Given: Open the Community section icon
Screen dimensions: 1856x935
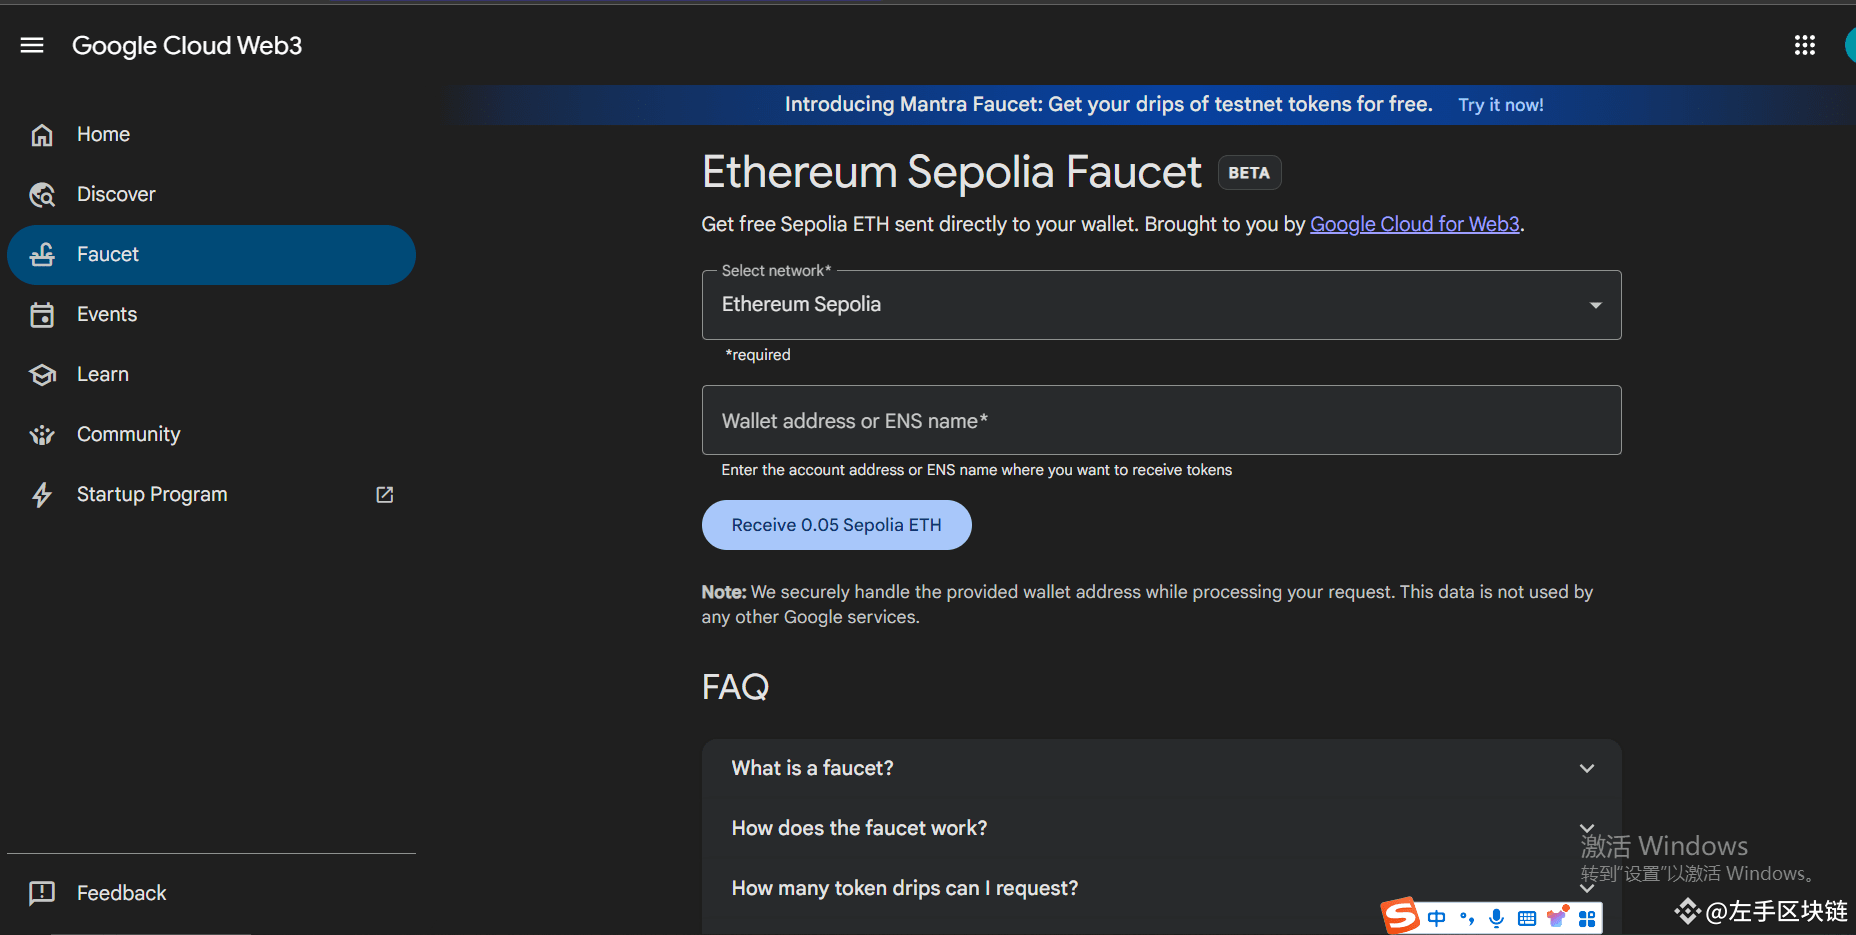Looking at the screenshot, I should (42, 434).
